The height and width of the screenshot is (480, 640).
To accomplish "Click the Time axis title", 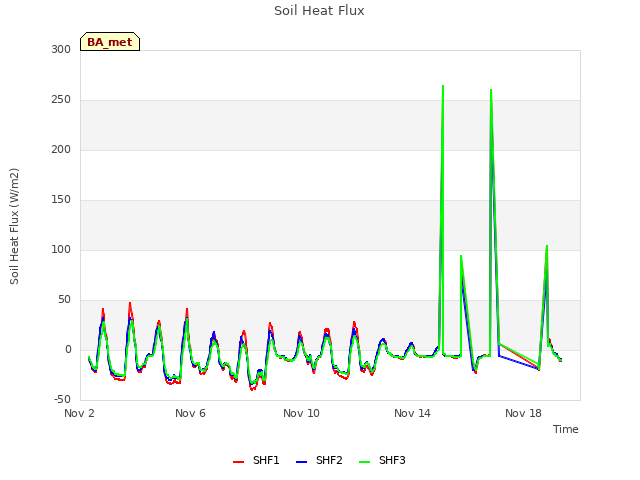I will pos(566,429).
